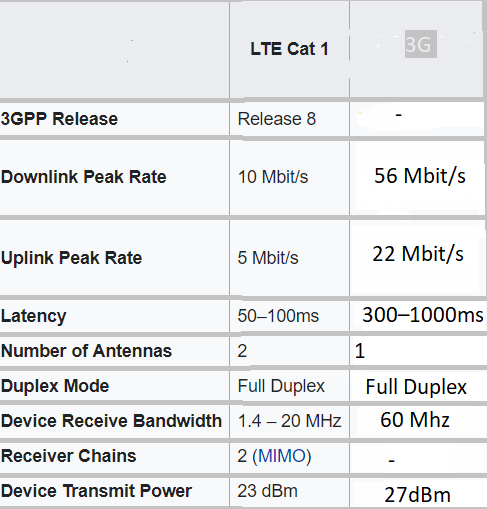
Task: Select the 3GPP Release row label
Action: [x=59, y=119]
